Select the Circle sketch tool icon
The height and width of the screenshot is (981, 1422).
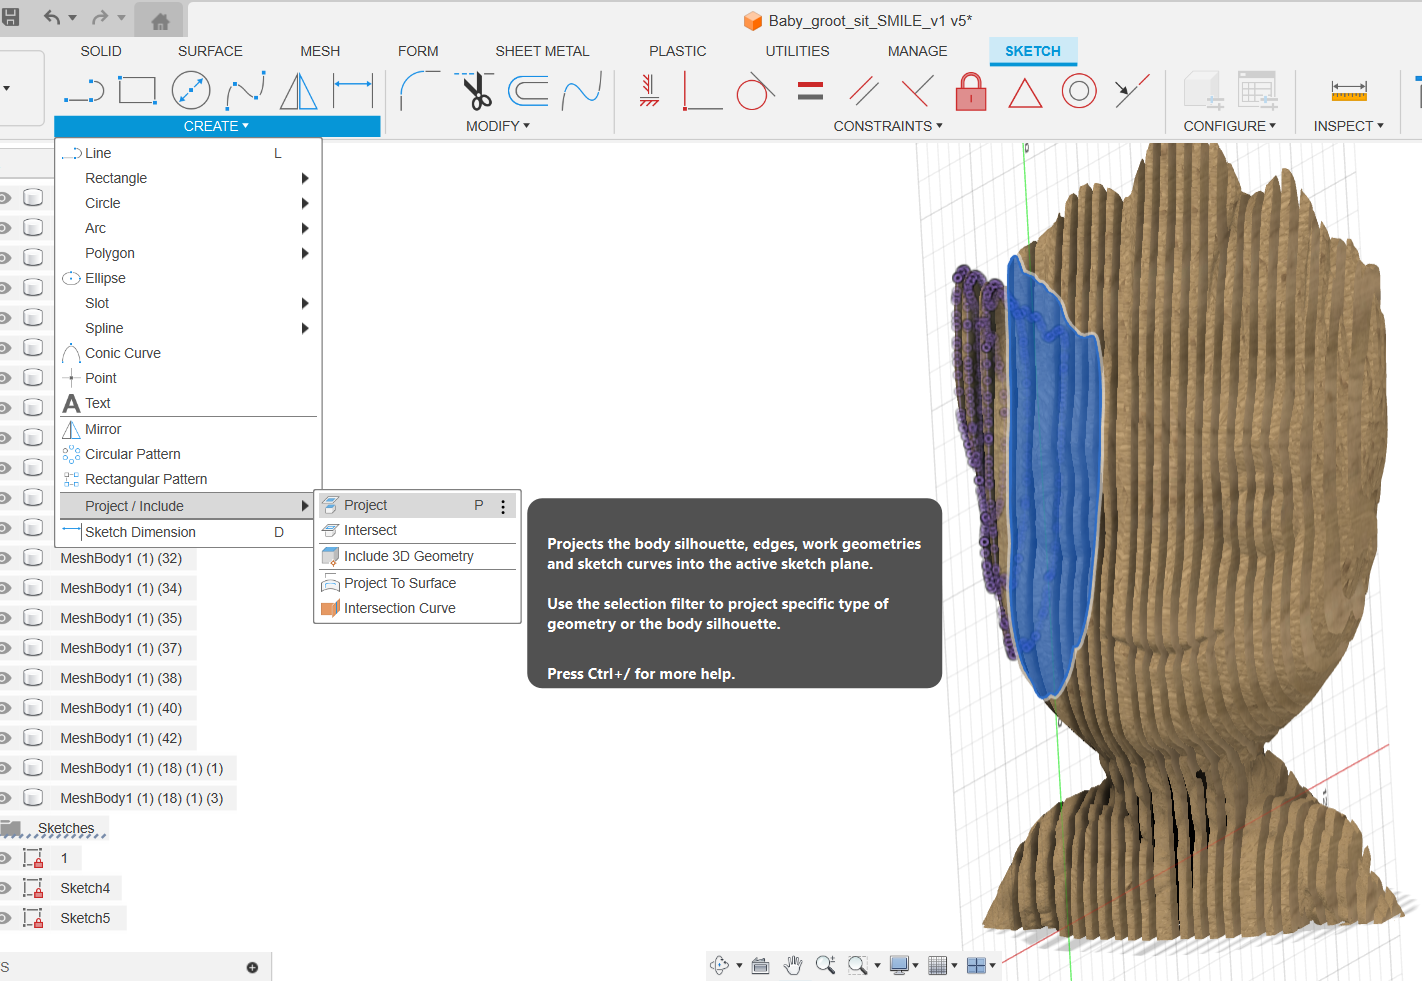(x=191, y=91)
